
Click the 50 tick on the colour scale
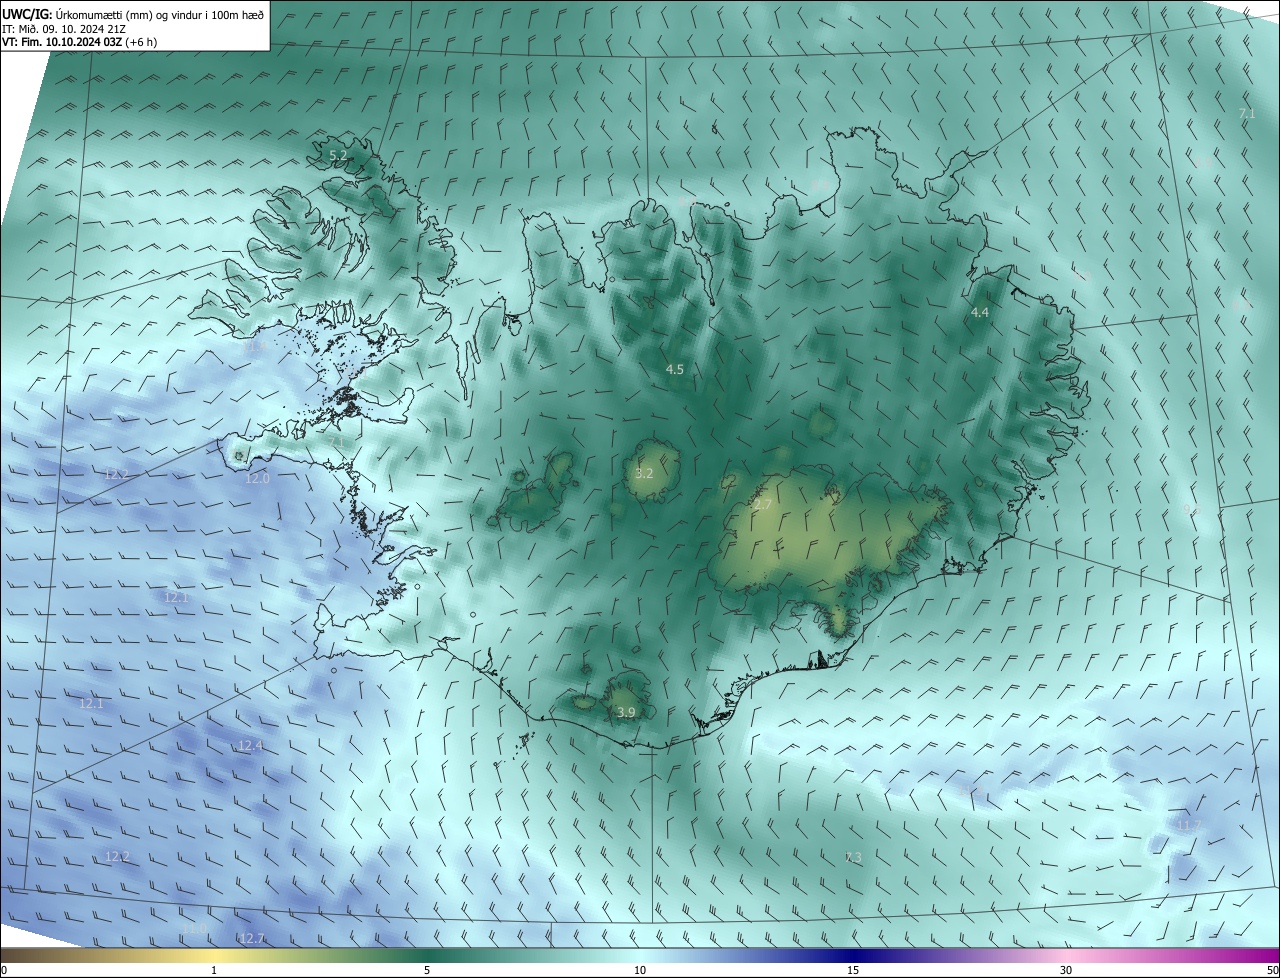coord(1272,970)
